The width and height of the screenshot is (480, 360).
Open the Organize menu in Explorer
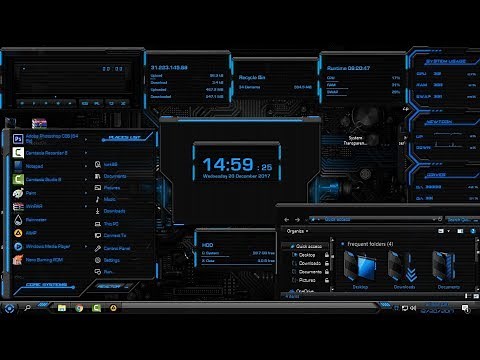(x=297, y=231)
